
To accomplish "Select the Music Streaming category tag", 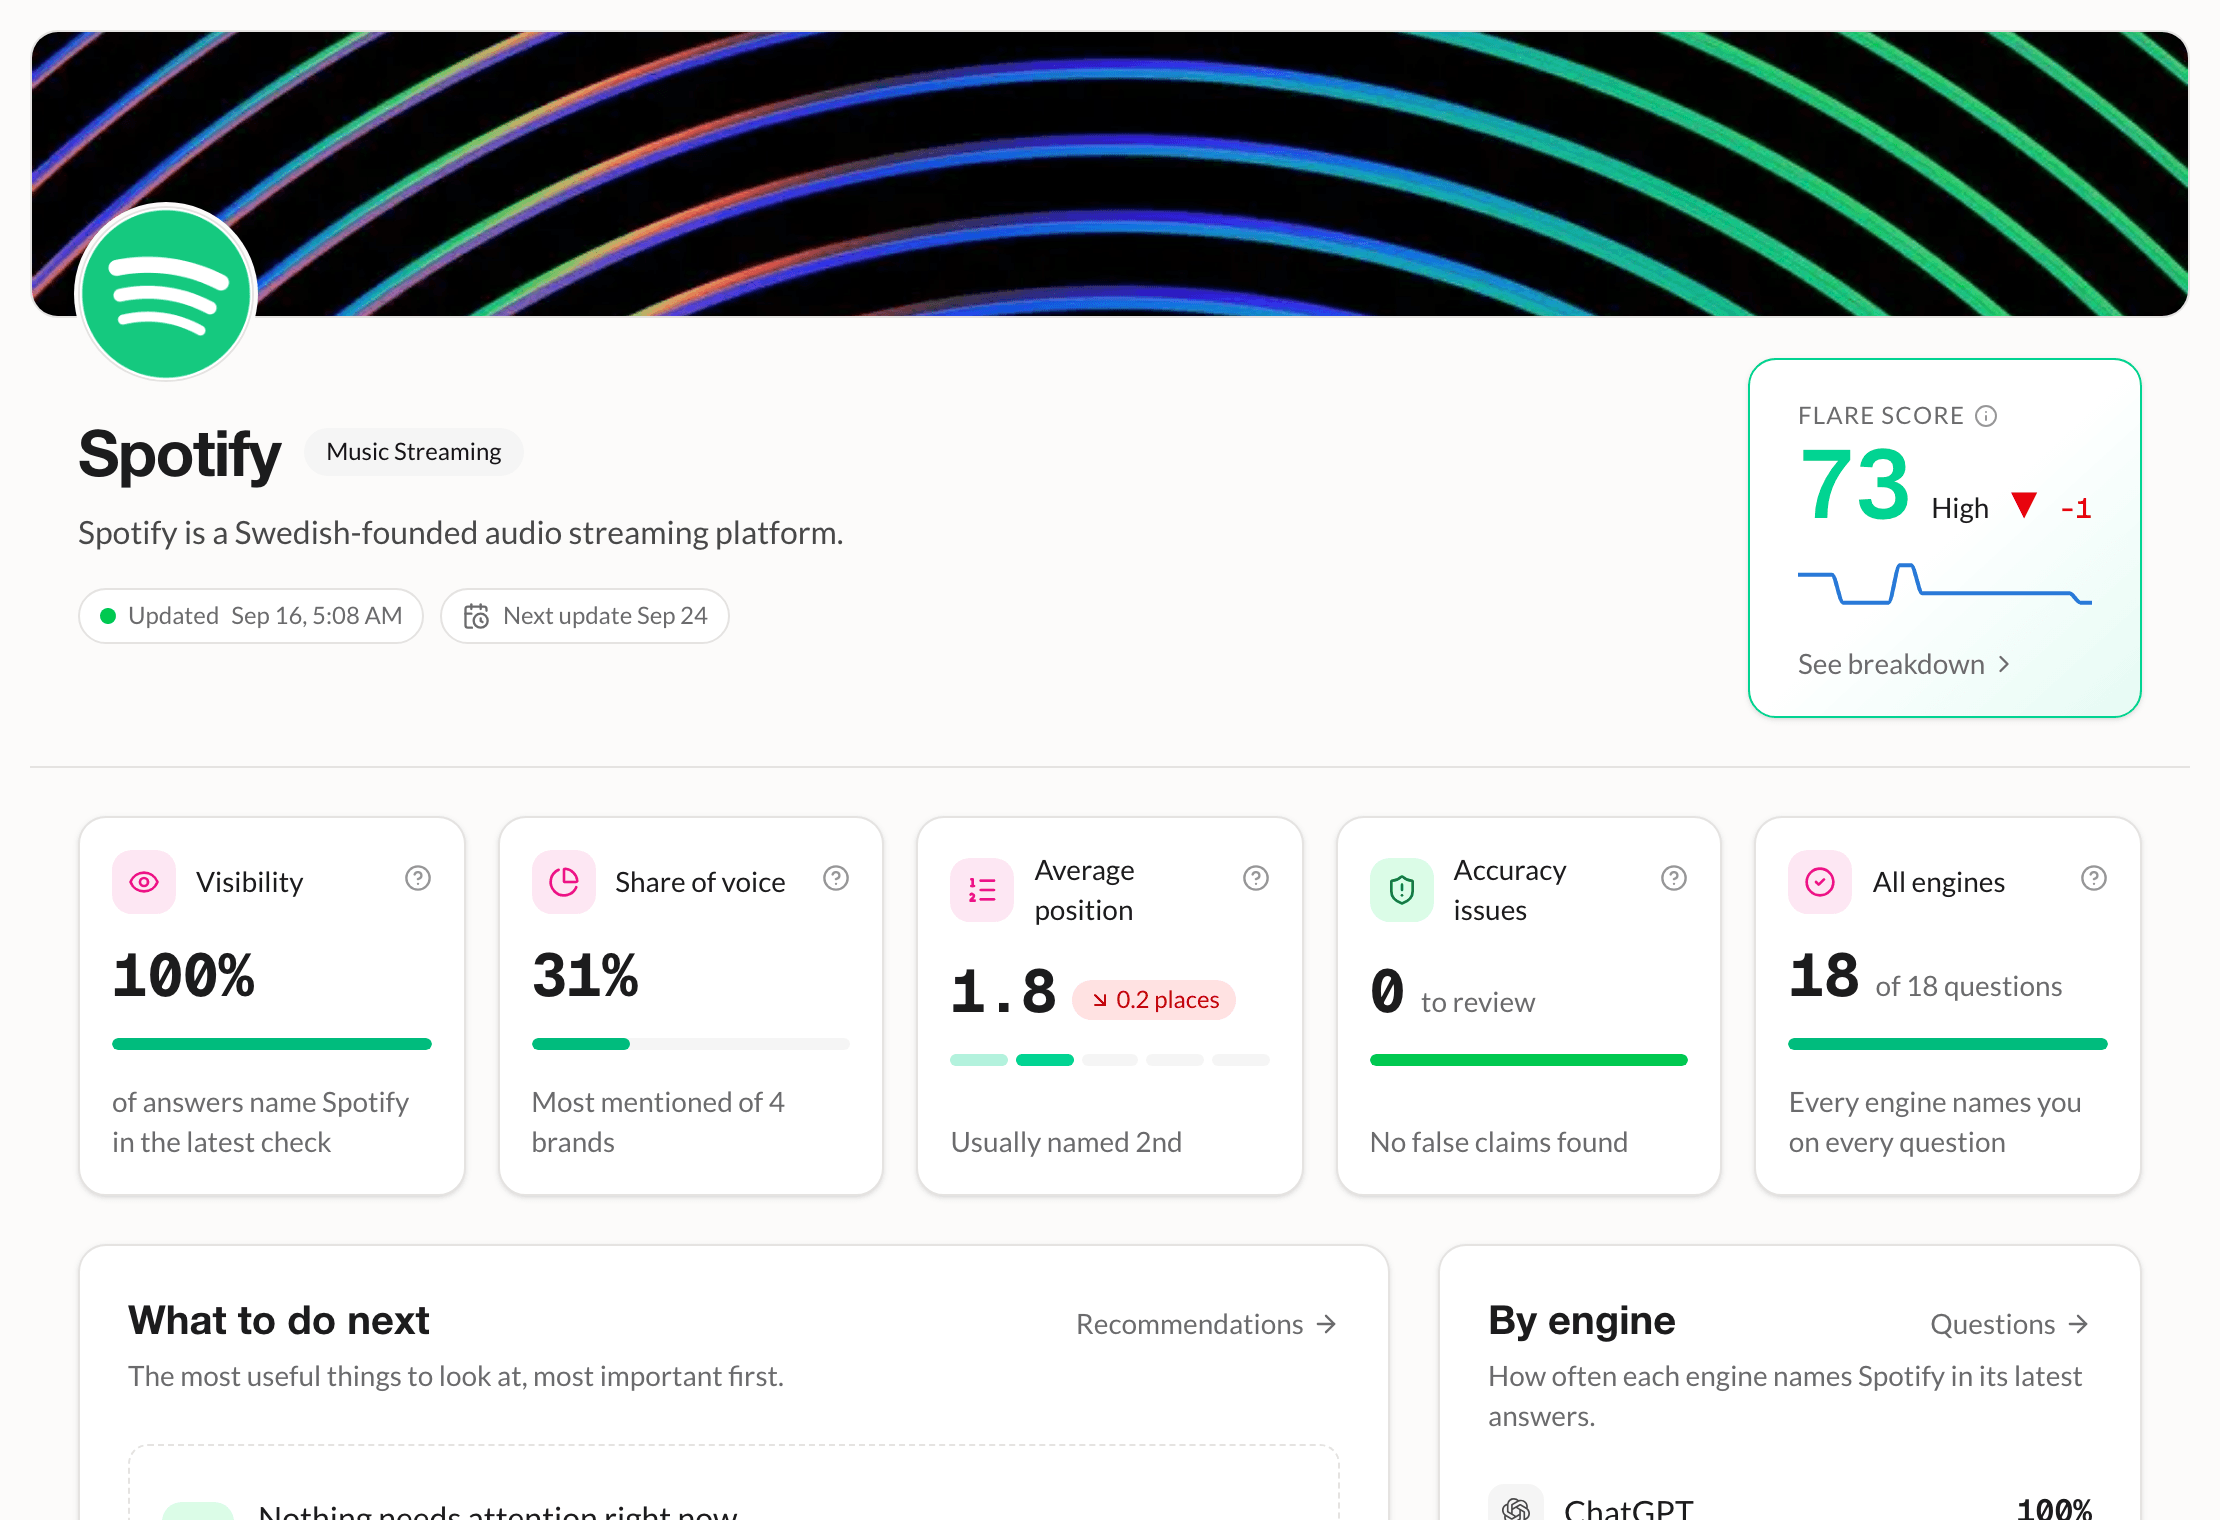I will tap(414, 452).
